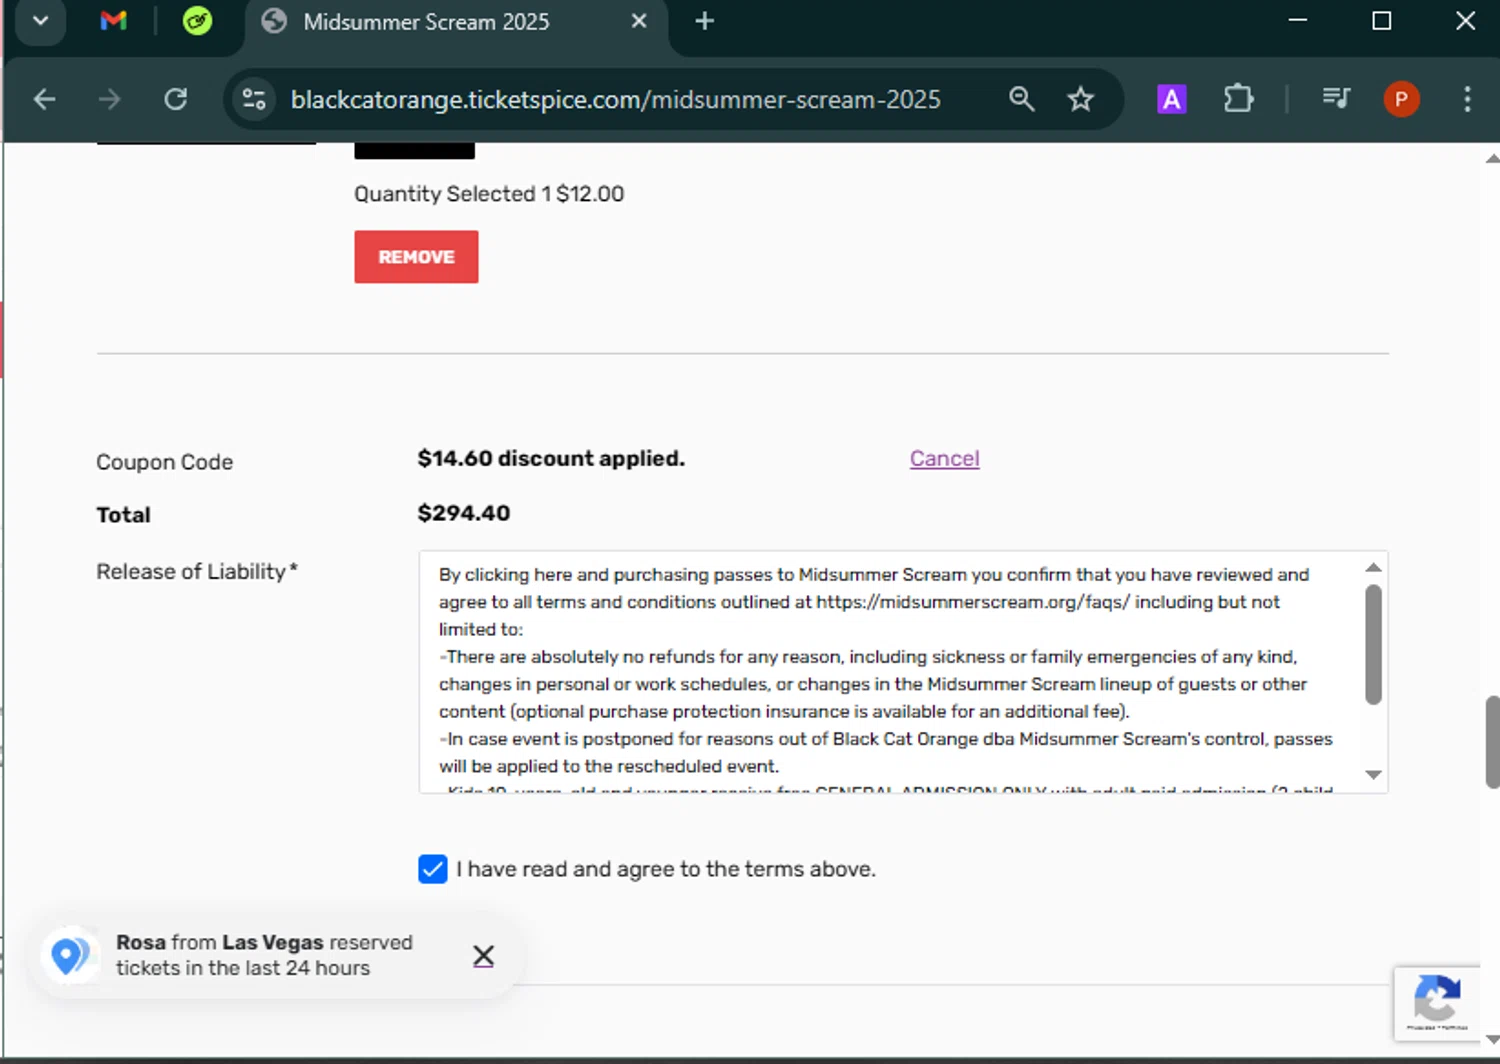Screen dimensions: 1500x1064
Task: Open the Extensions puzzle icon
Action: click(1238, 99)
